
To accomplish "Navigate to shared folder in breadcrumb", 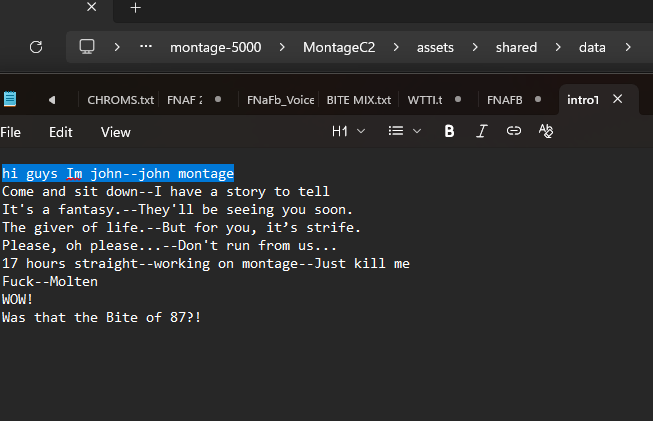I will pos(516,47).
